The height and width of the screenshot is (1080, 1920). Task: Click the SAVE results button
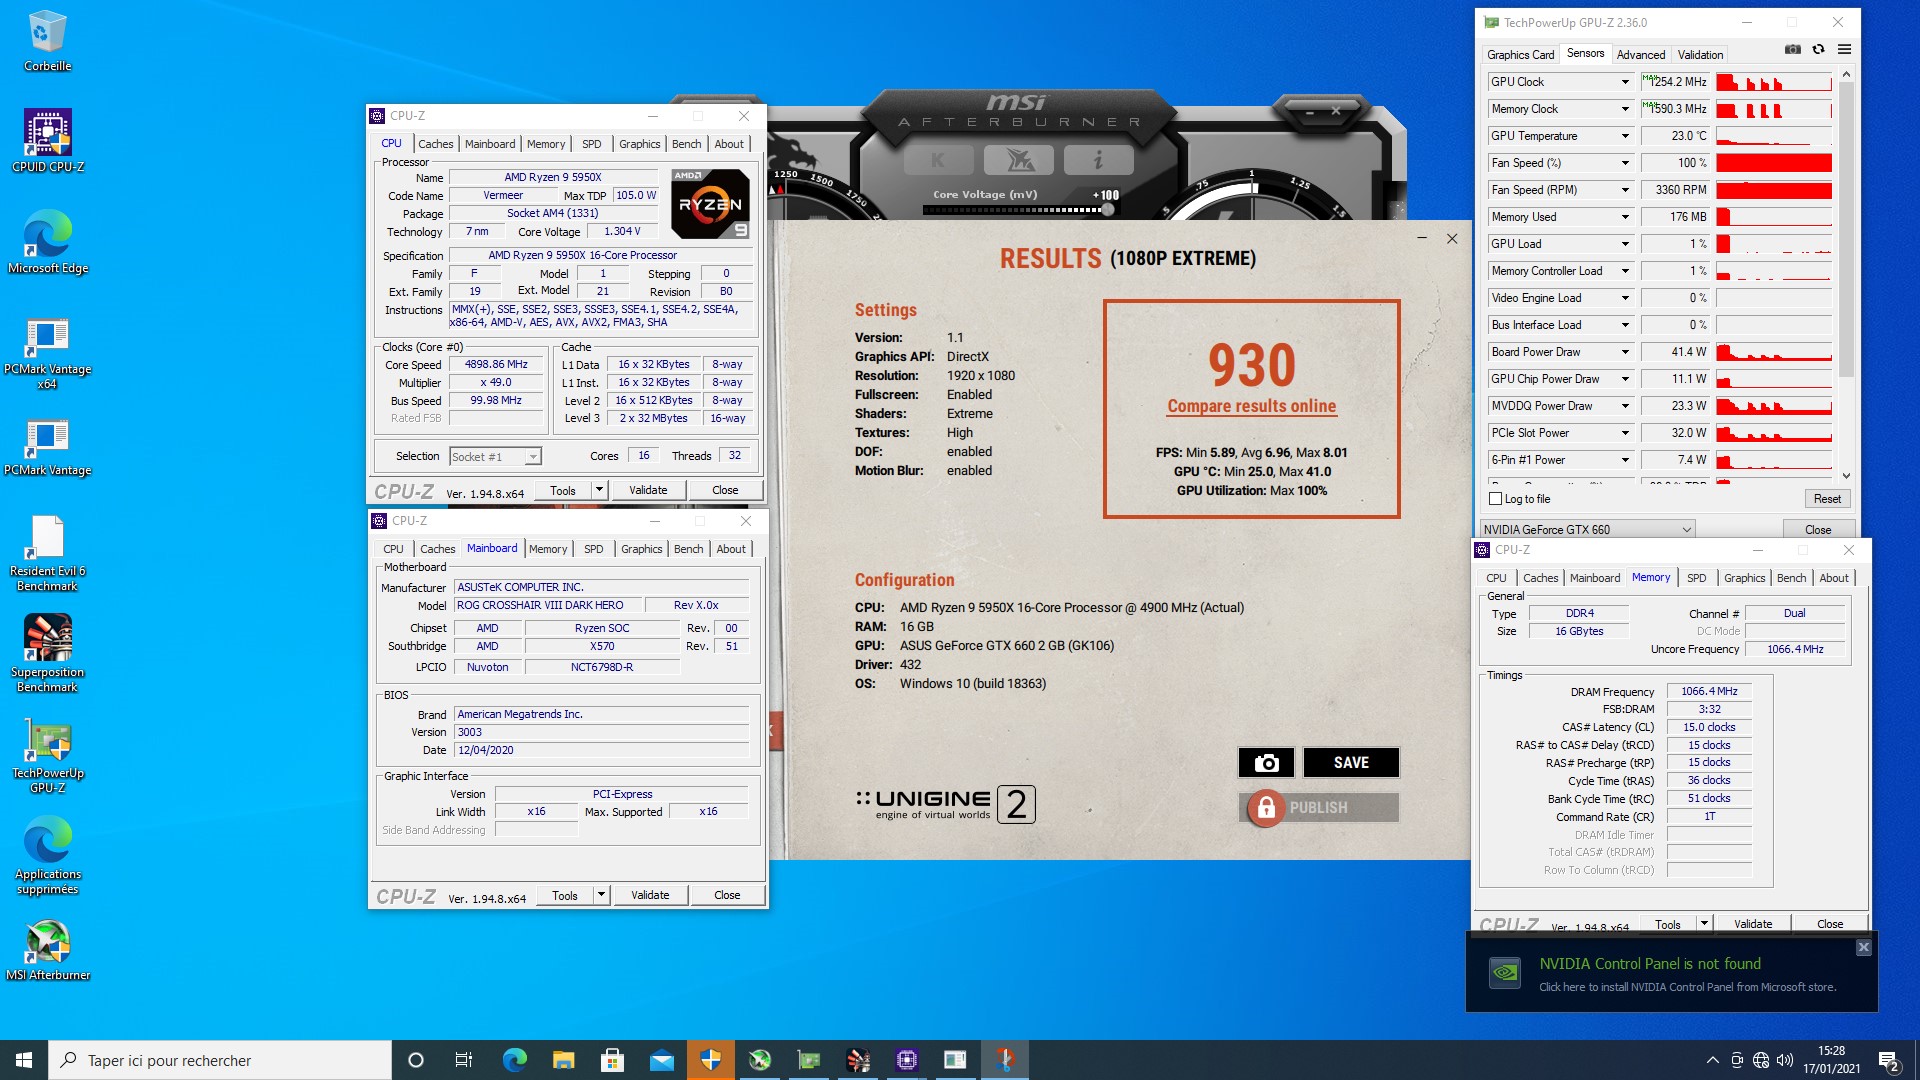click(1351, 762)
